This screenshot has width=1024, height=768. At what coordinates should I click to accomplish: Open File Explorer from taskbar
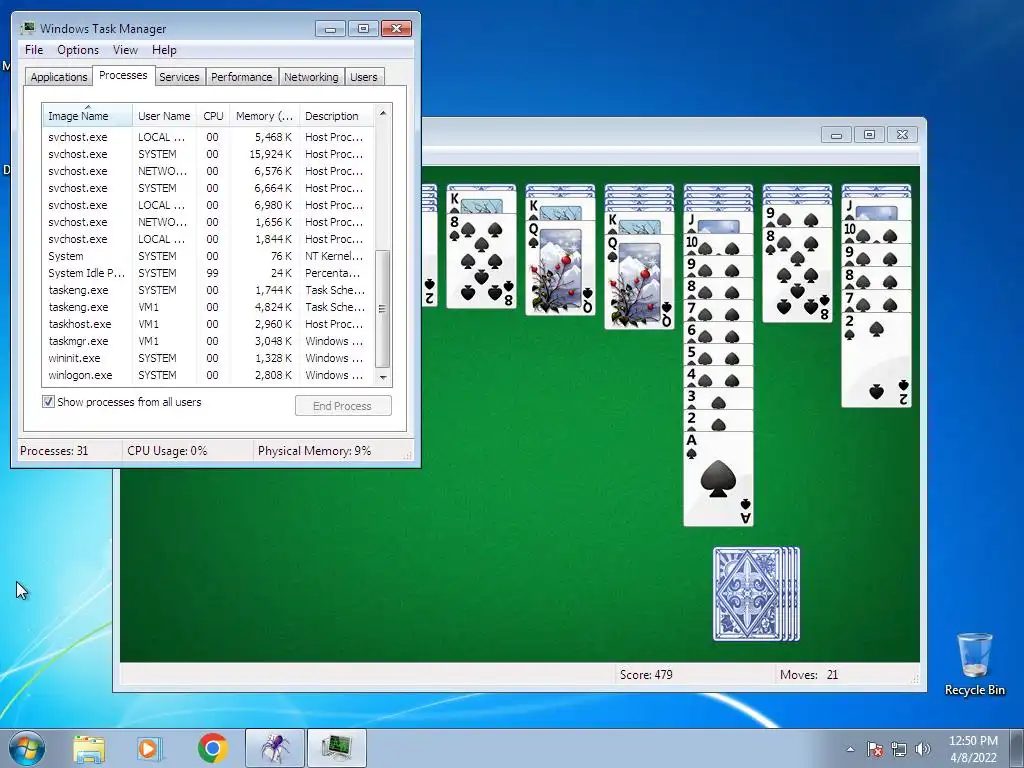coord(89,748)
